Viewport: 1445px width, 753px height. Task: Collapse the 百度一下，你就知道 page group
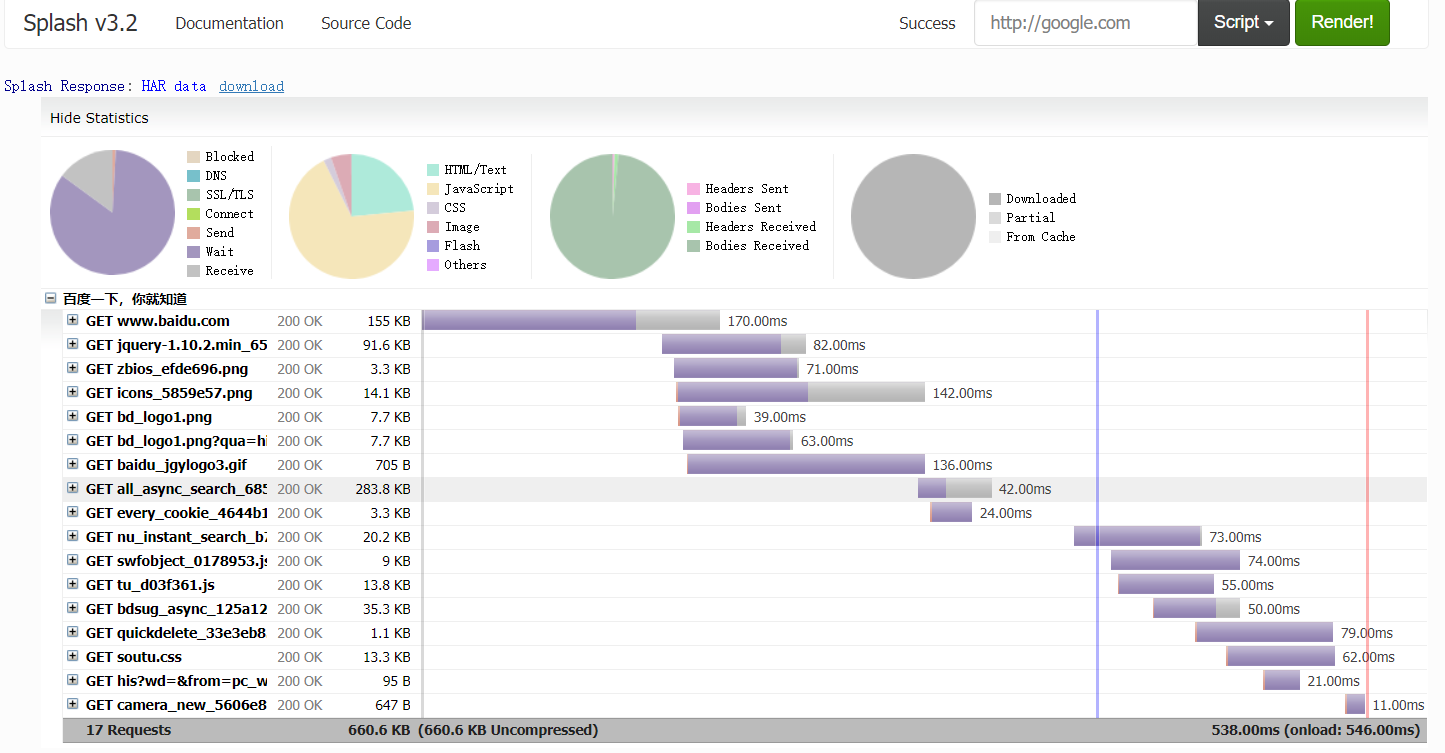(x=50, y=298)
